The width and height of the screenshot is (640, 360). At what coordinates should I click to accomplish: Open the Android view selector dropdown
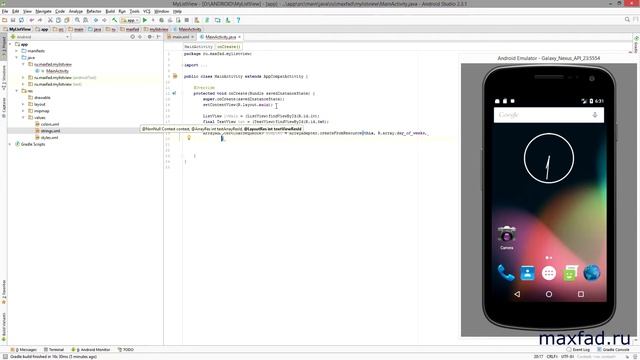coord(40,37)
